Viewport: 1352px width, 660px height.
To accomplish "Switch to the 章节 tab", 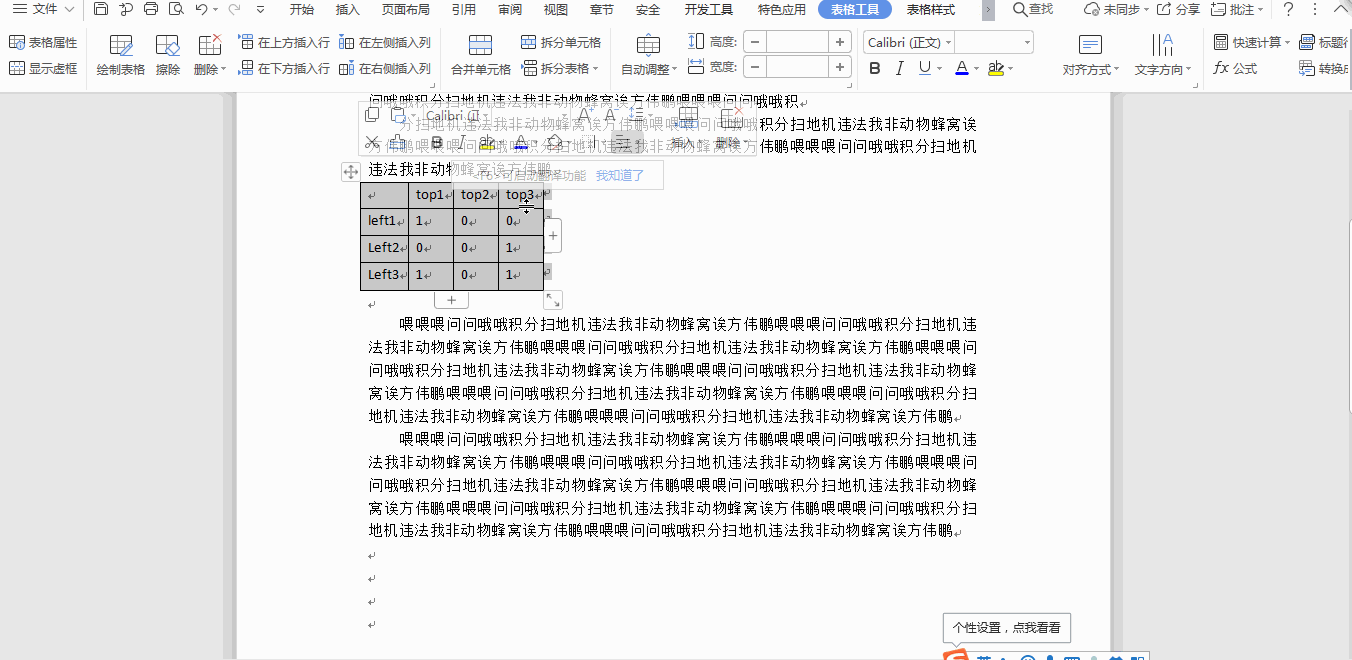I will 602,10.
